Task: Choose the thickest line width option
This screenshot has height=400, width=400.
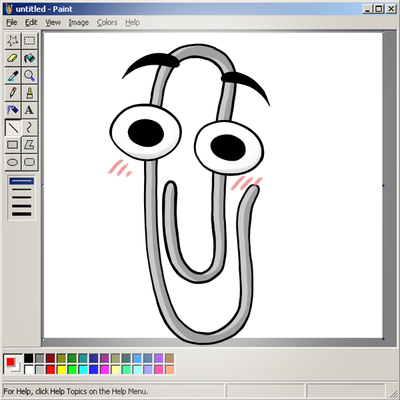Action: [x=22, y=214]
